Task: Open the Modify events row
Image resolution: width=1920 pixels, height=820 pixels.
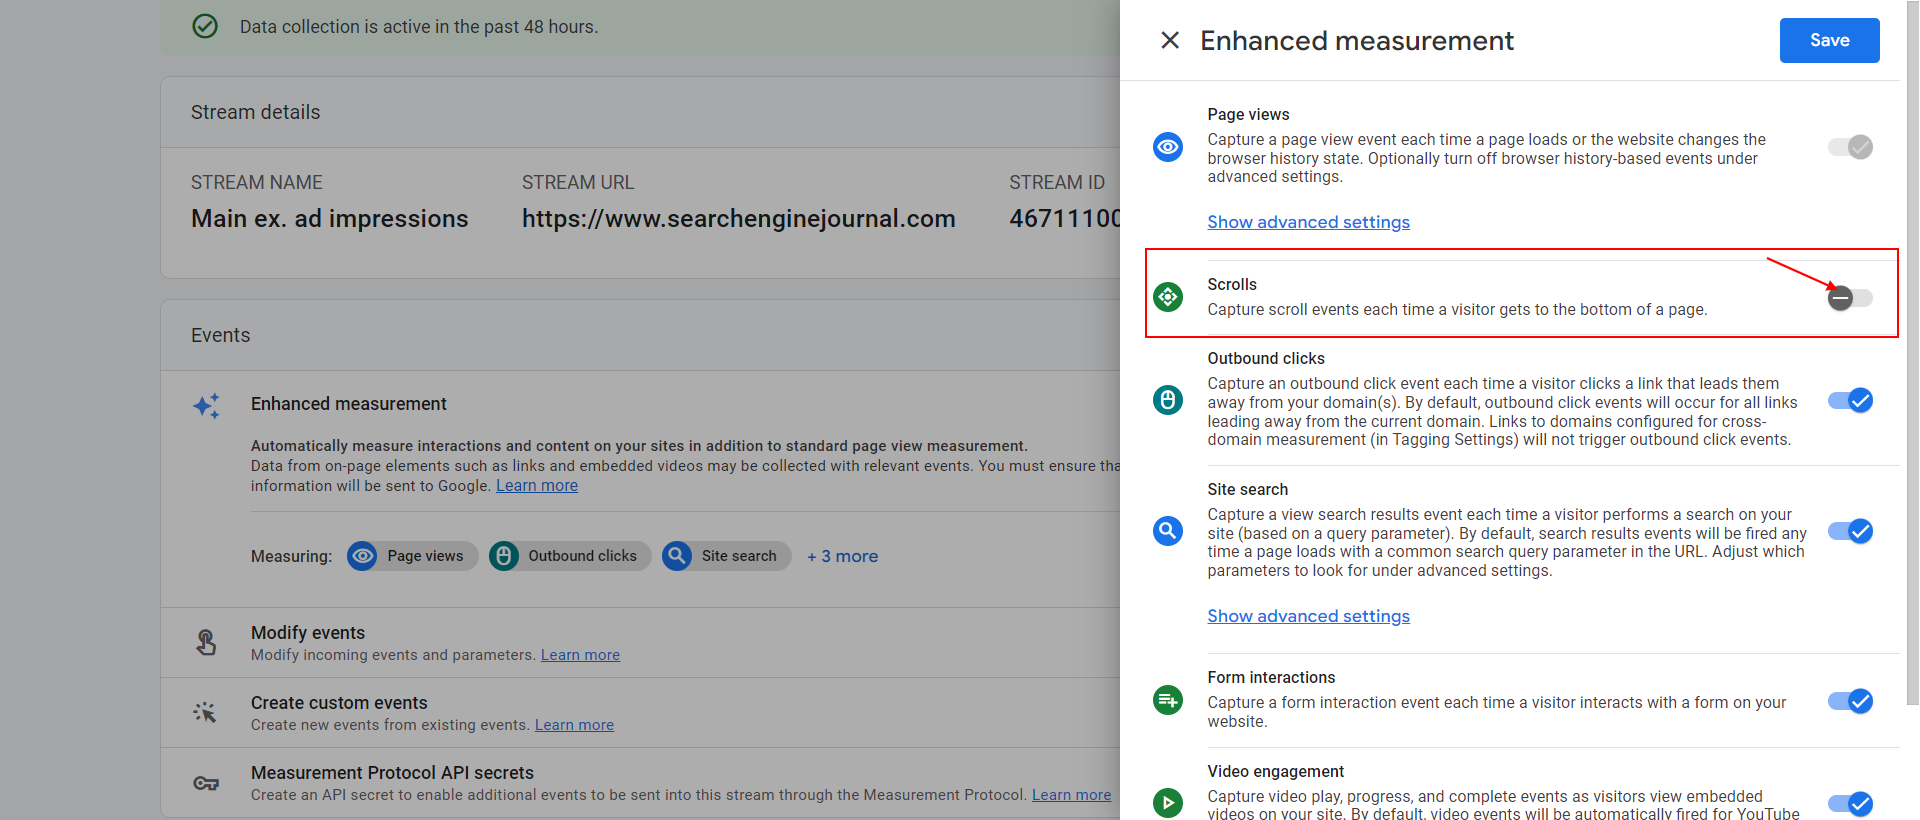Action: click(640, 643)
